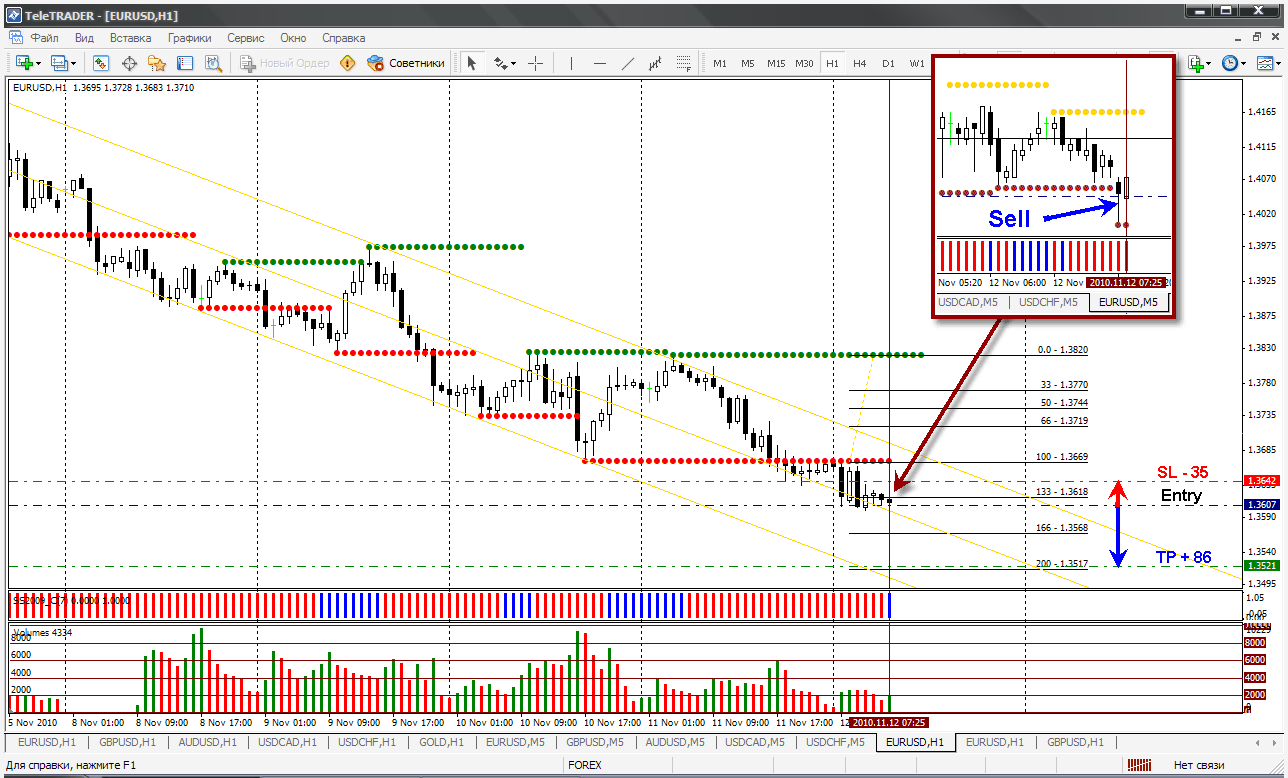This screenshot has height=778, width=1288.
Task: Click the yellow diamond alert icon
Action: point(347,63)
